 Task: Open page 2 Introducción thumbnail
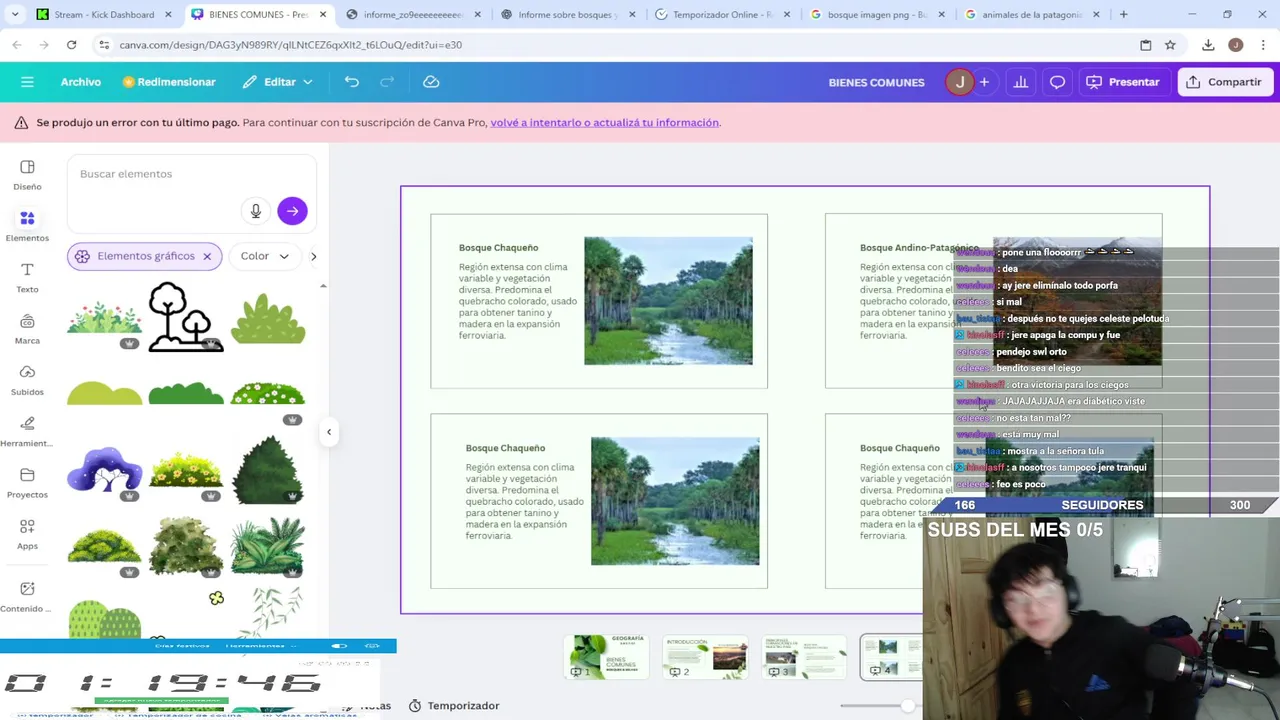[706, 657]
